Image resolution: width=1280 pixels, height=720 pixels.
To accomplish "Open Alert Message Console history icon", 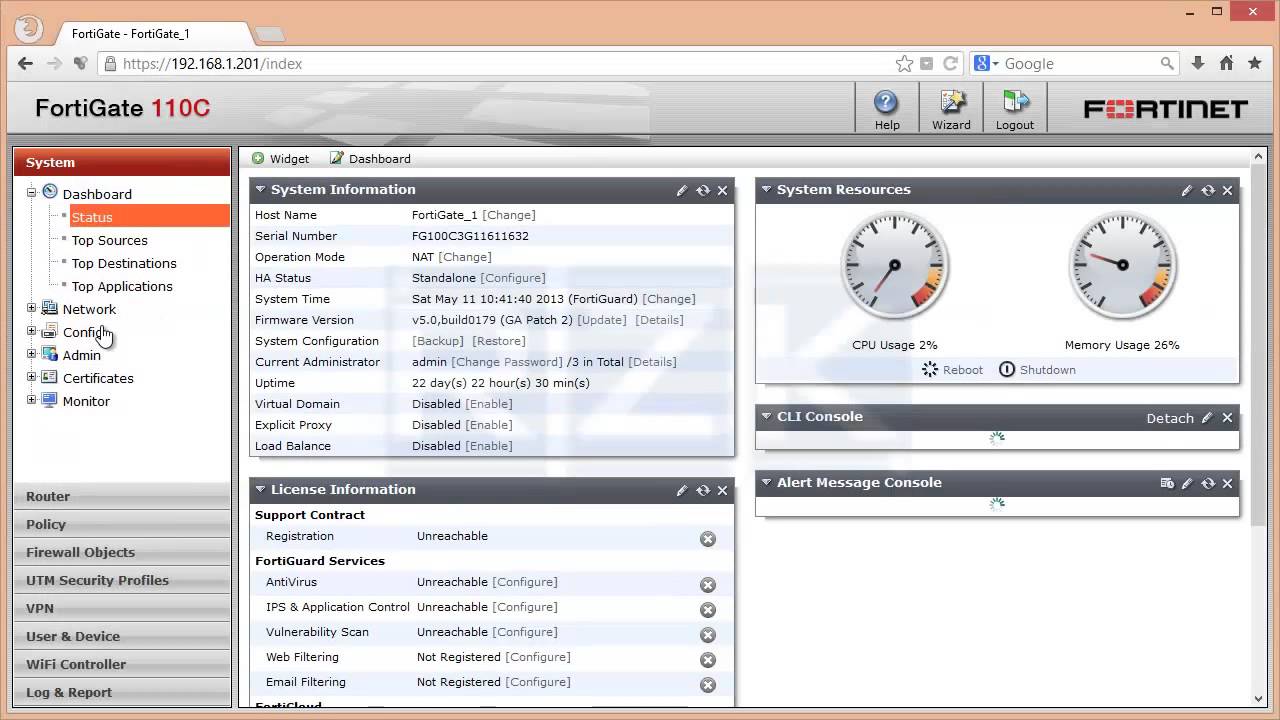I will pos(1167,483).
